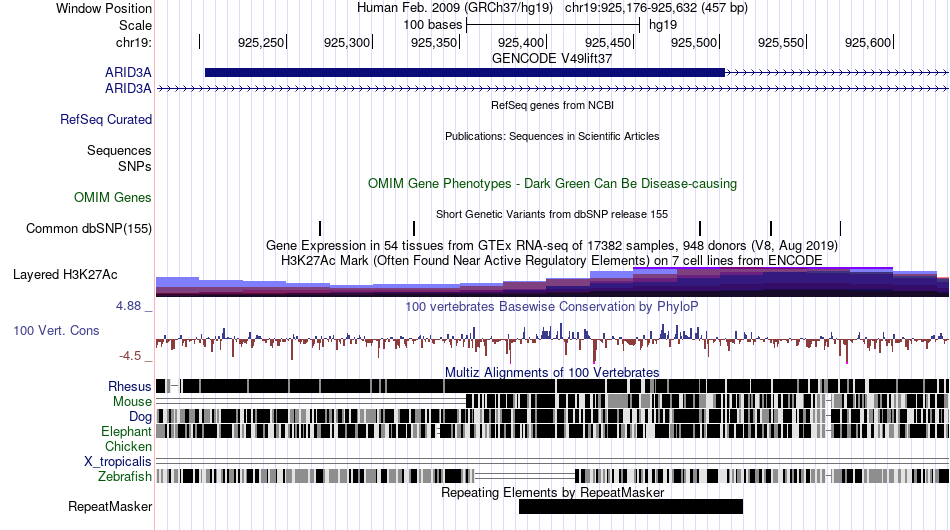This screenshot has height=530, width=950.
Task: Open the RefSeq Curated track label
Action: 105,119
